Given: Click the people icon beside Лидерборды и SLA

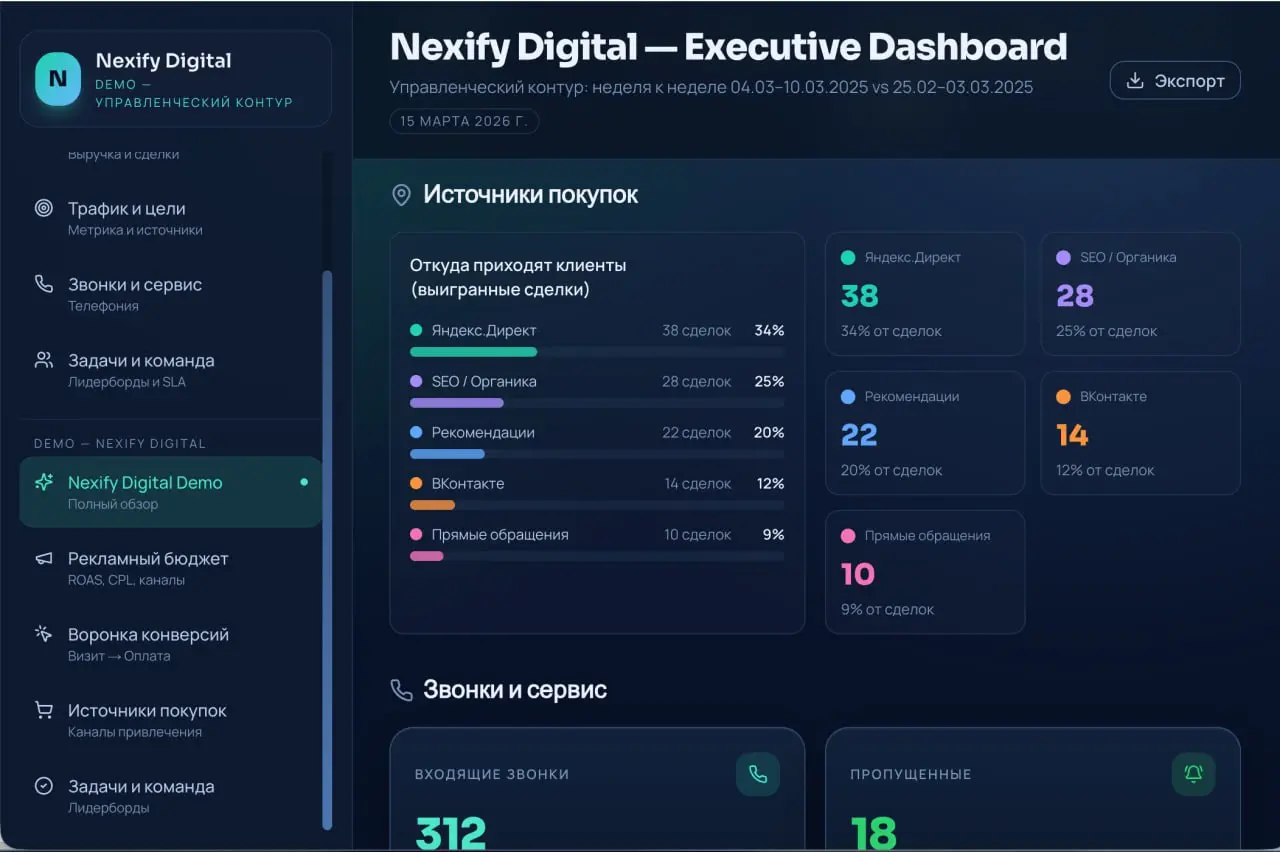Looking at the screenshot, I should click(x=44, y=360).
